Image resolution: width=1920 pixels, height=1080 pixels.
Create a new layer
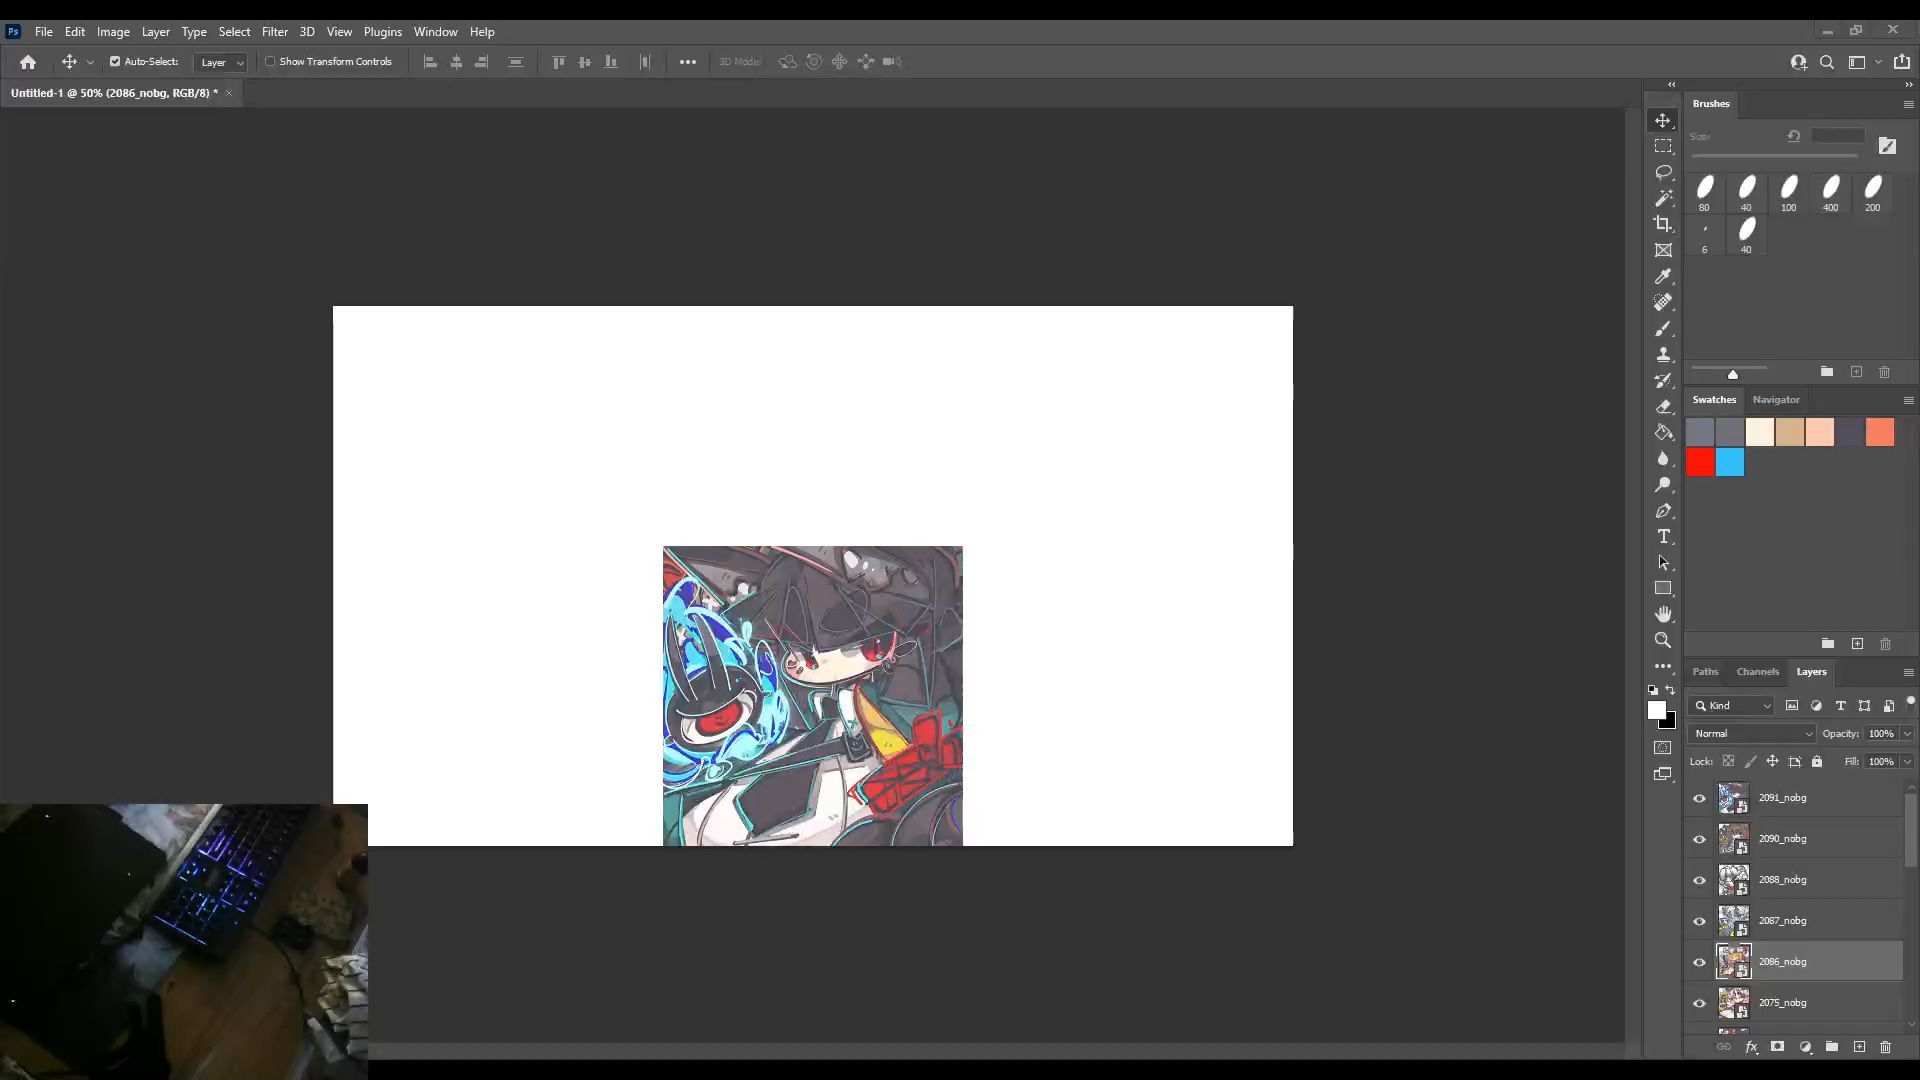point(1859,1047)
